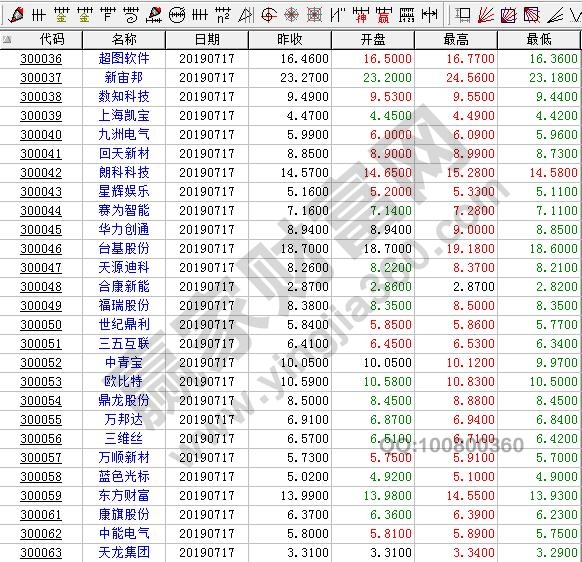The image size is (582, 562).
Task: Sort by the 开盘 column header
Action: [373, 39]
